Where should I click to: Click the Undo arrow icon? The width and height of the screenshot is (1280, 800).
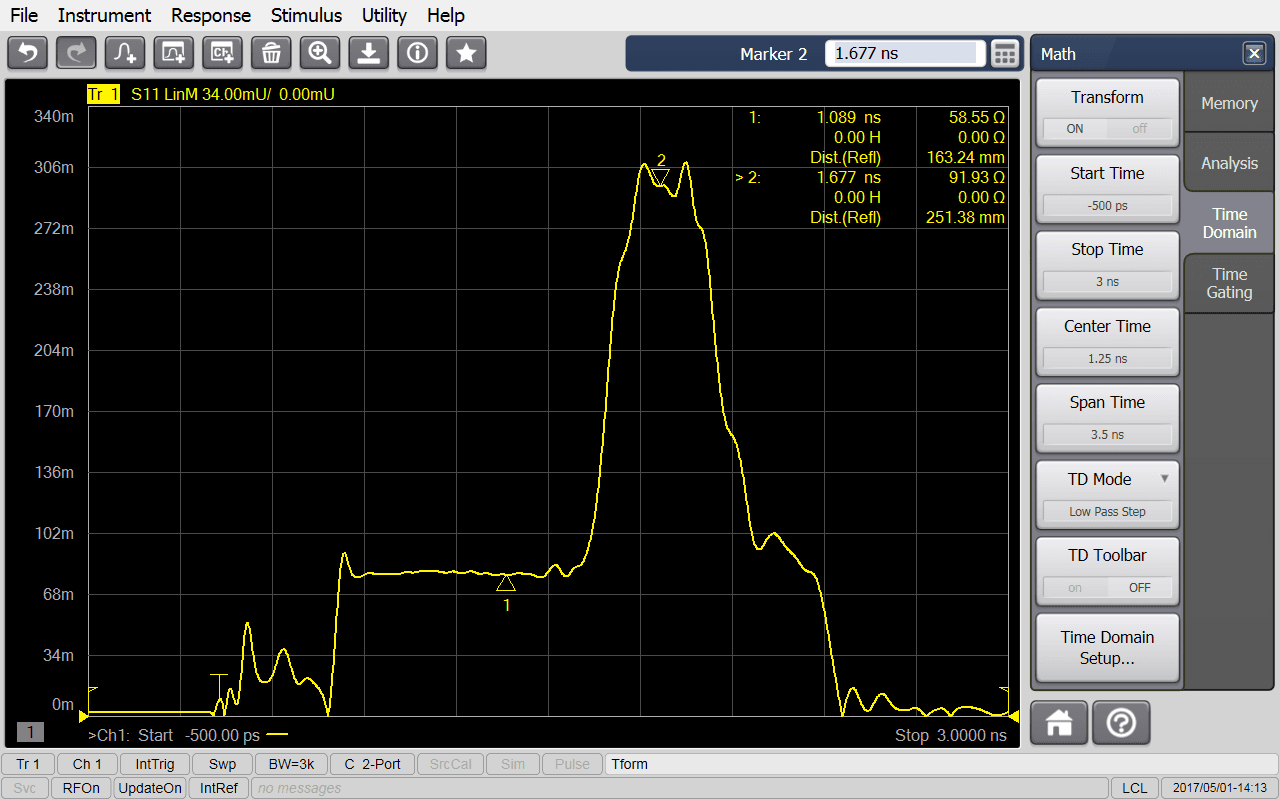pyautogui.click(x=28, y=53)
